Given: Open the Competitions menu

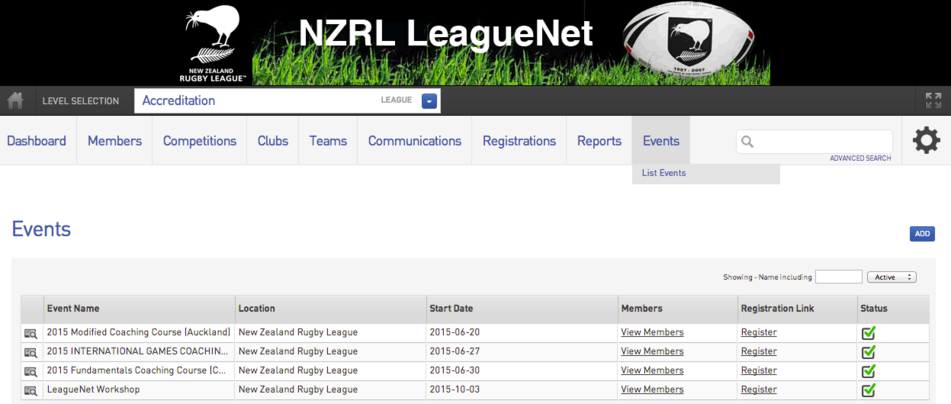Looking at the screenshot, I should click(200, 141).
